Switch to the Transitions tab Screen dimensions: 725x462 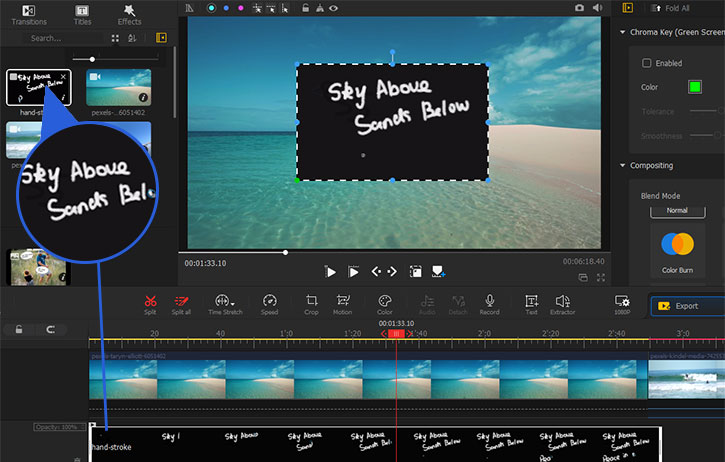click(29, 14)
